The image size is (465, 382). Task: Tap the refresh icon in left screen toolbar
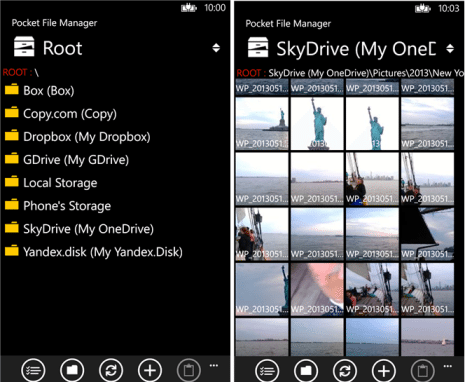[x=111, y=370]
